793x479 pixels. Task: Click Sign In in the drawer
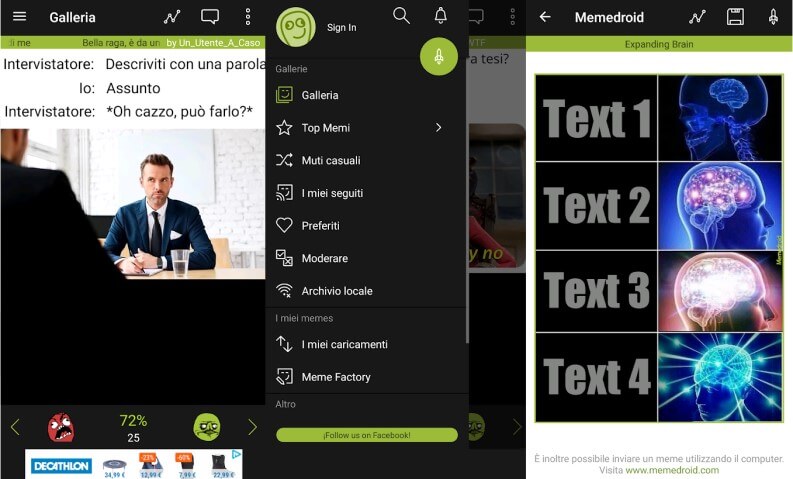pos(341,27)
